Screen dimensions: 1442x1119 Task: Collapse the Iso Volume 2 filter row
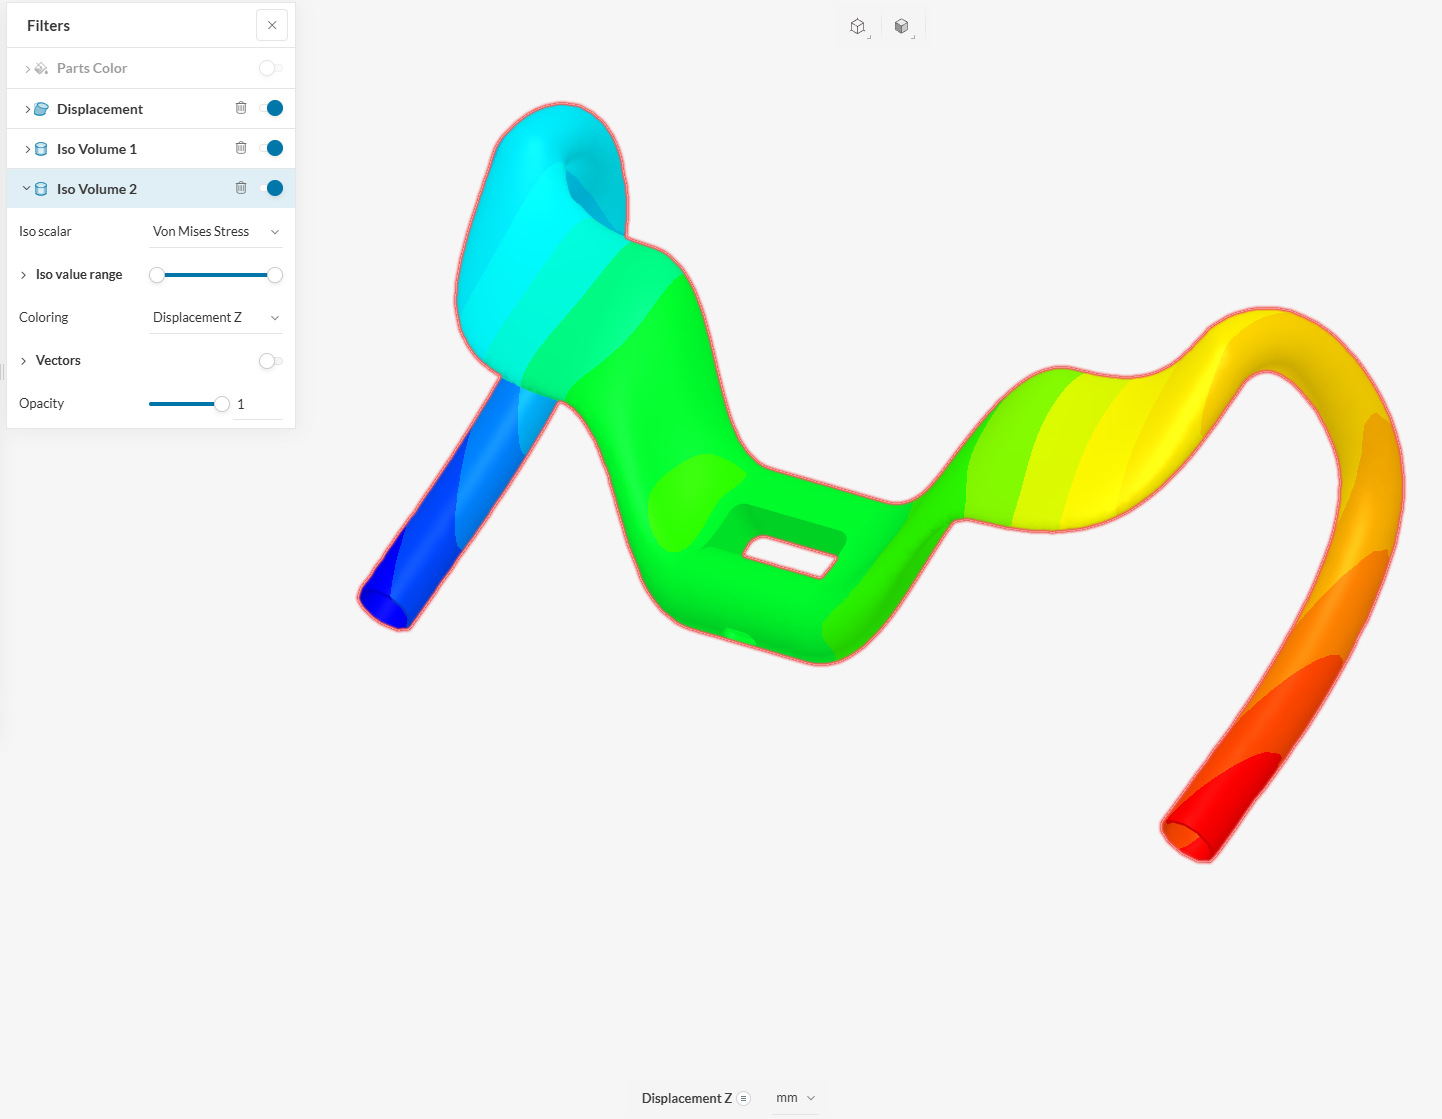(x=26, y=188)
